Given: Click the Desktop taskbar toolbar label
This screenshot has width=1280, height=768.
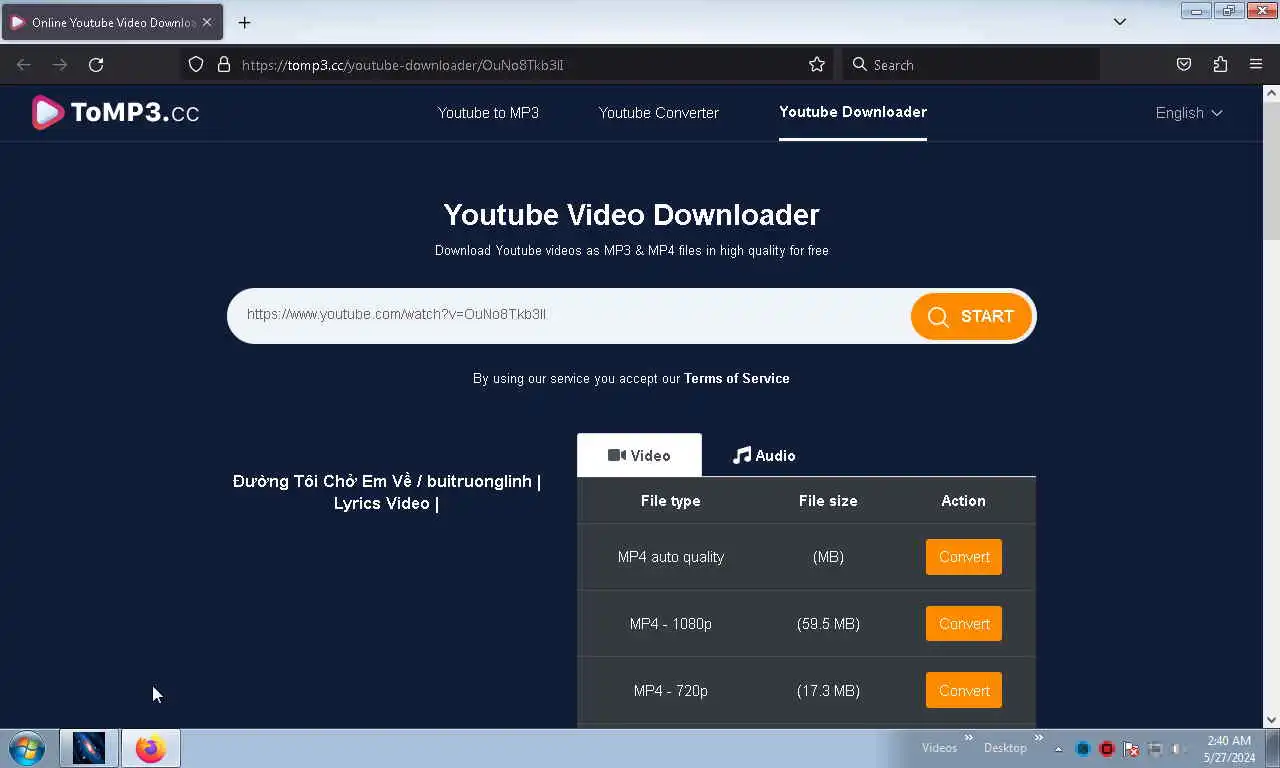Looking at the screenshot, I should 1005,748.
